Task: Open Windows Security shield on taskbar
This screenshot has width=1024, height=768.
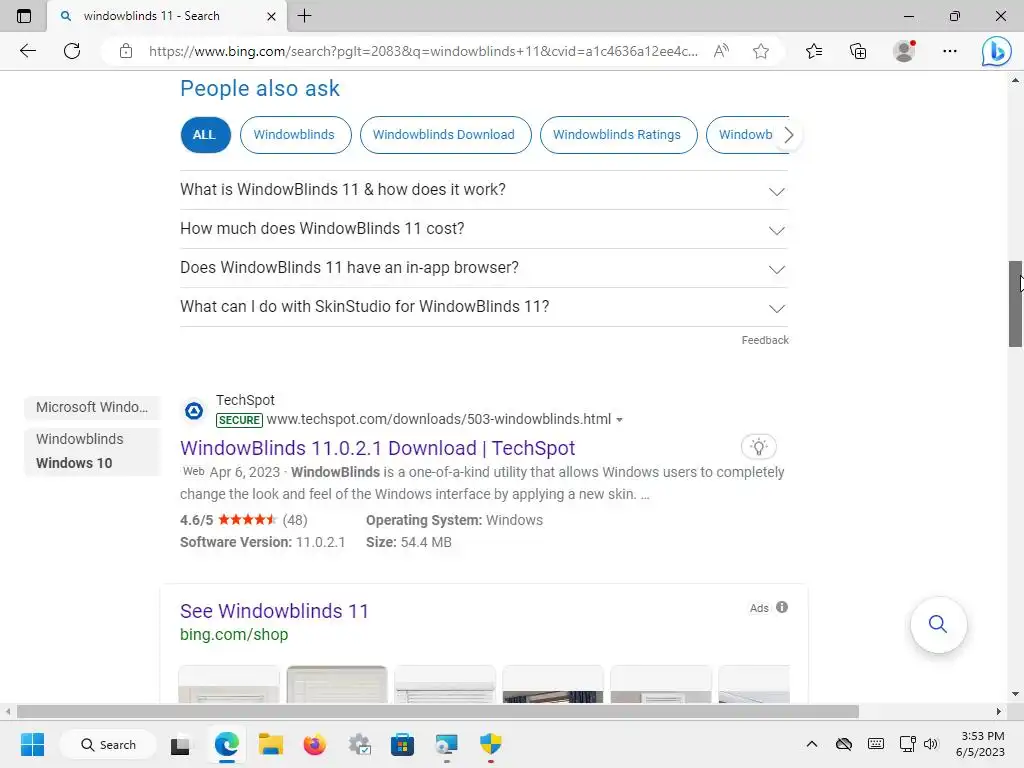Action: (x=490, y=744)
